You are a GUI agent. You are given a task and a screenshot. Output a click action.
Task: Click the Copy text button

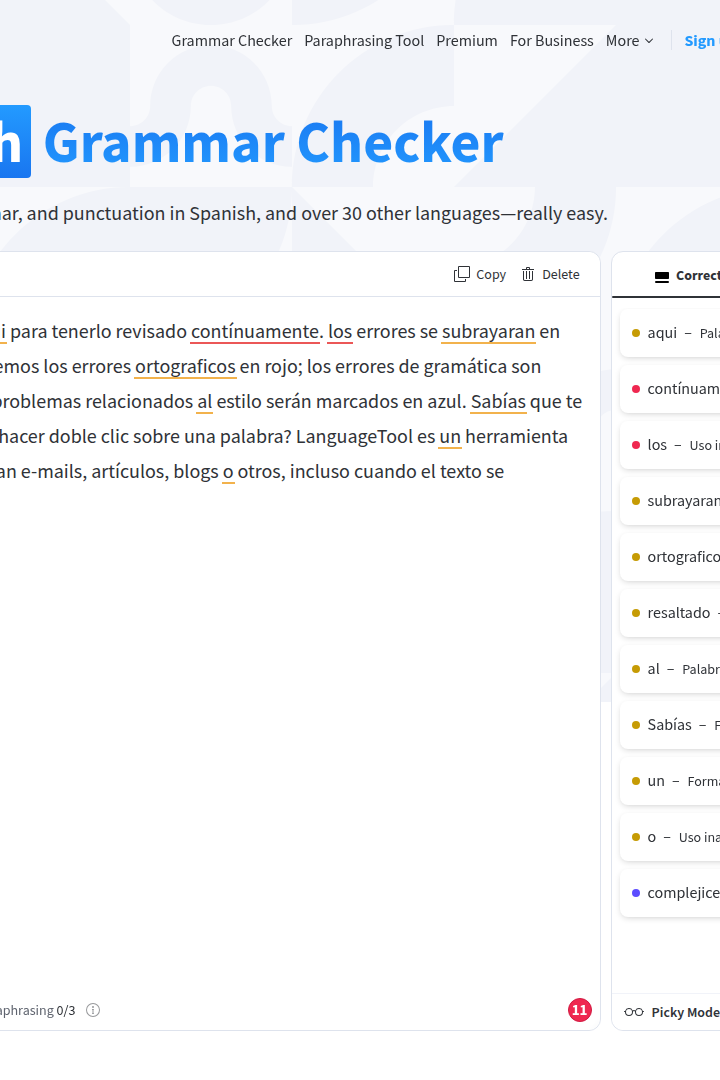tap(480, 275)
